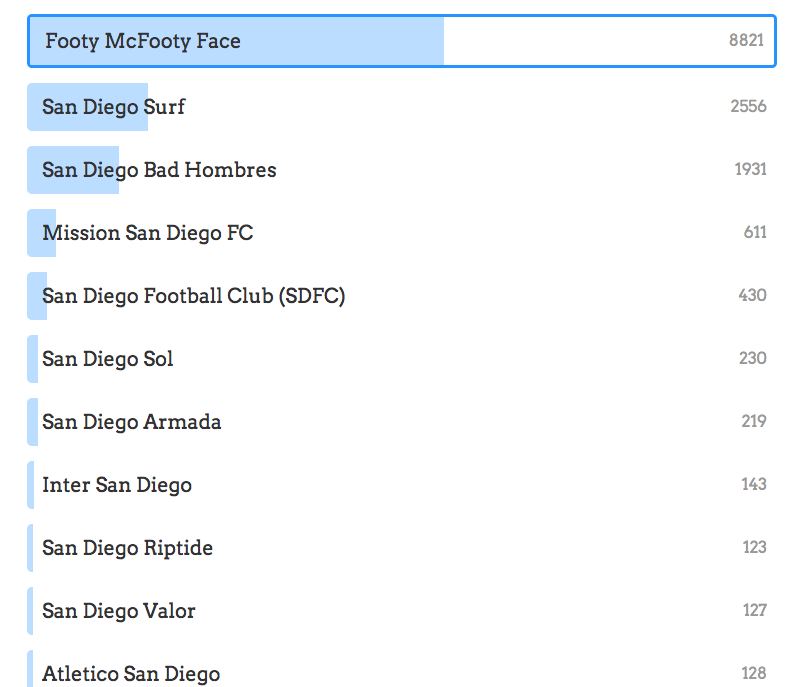807x687 pixels.
Task: Select the San Diego Armada option
Action: (x=131, y=422)
